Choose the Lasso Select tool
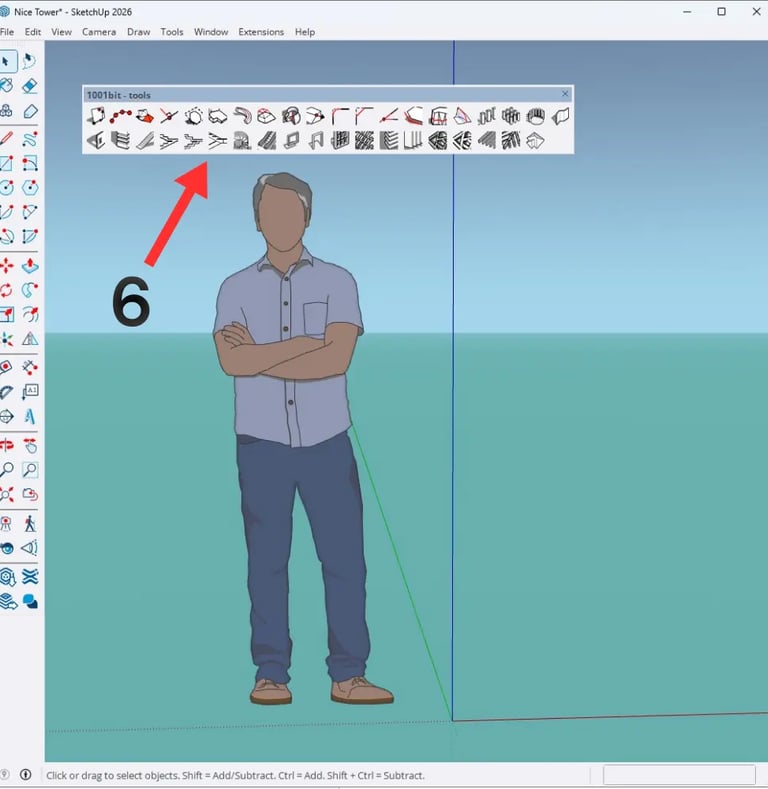768x789 pixels. click(30, 62)
